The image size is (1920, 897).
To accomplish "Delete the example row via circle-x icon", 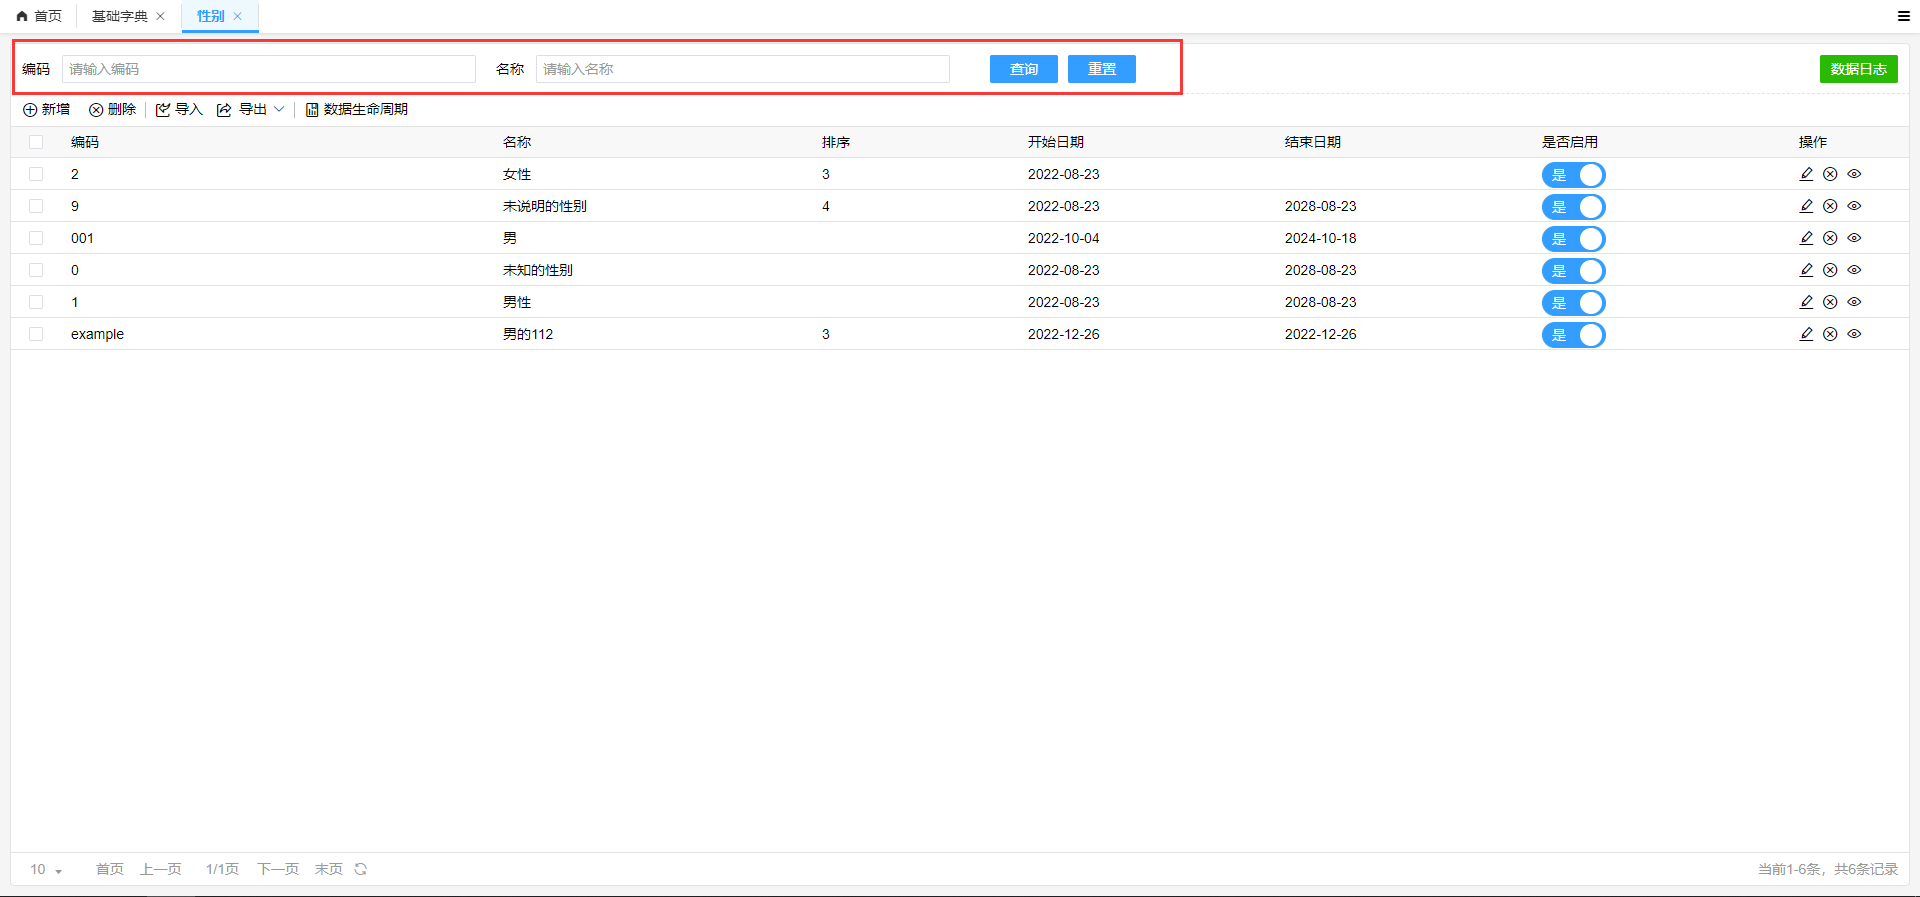I will tap(1830, 334).
